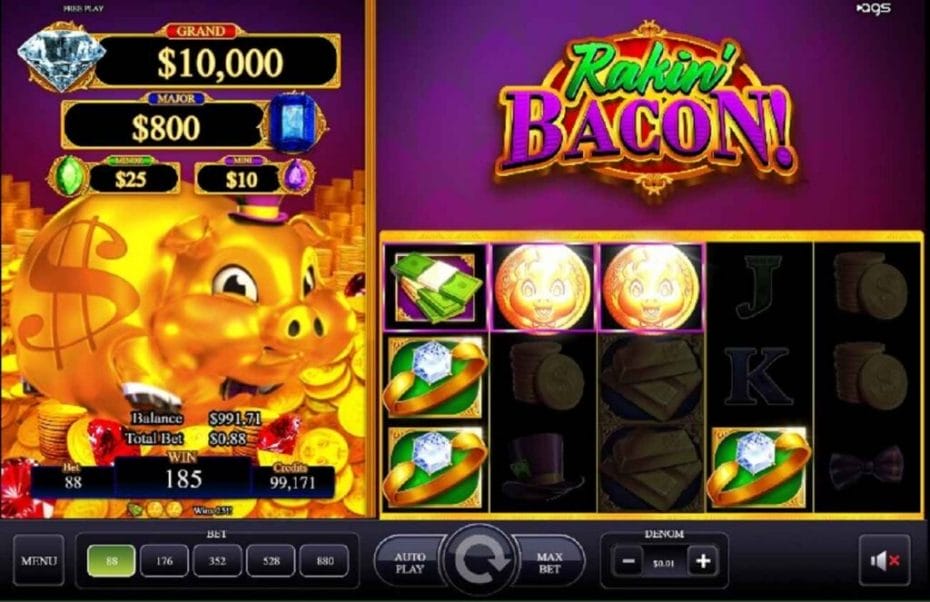
Task: Start Auto Play mode
Action: [410, 562]
